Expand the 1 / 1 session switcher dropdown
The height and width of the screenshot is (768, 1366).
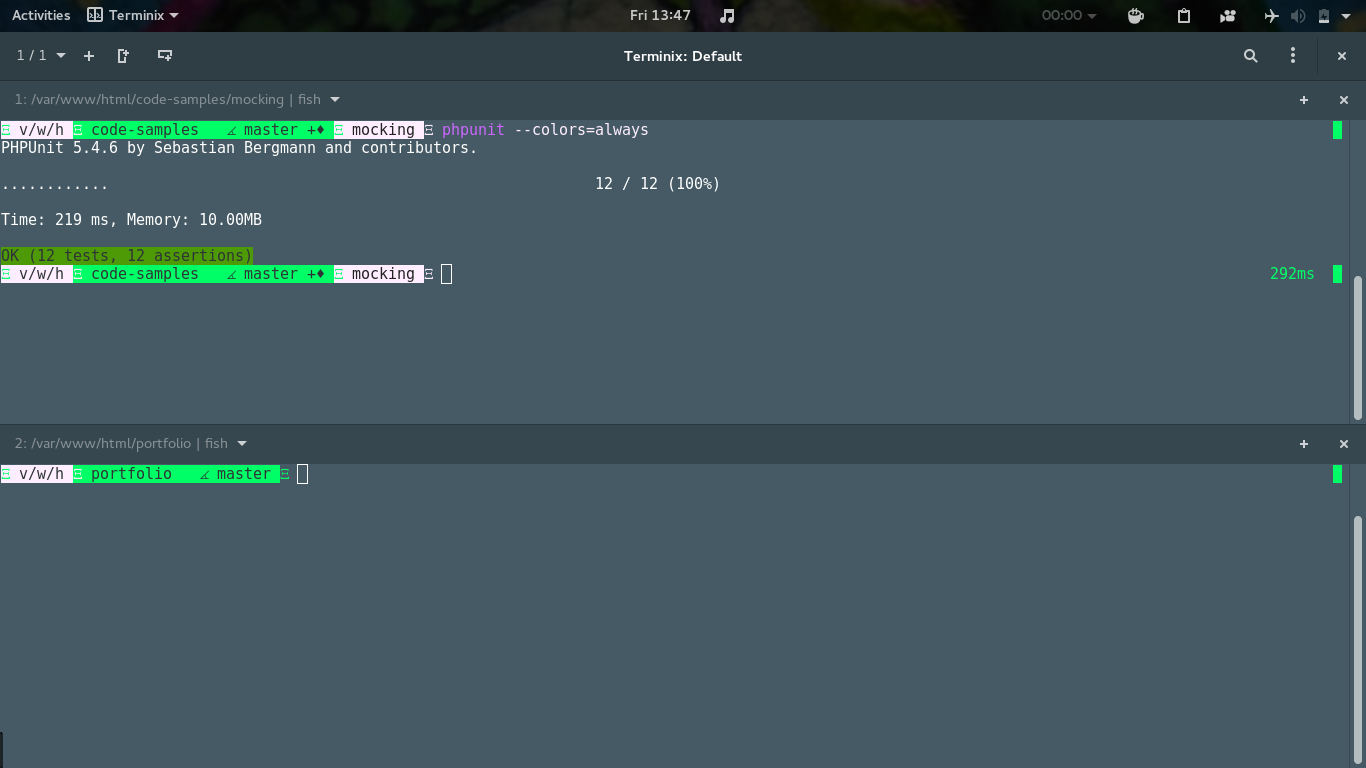point(41,56)
